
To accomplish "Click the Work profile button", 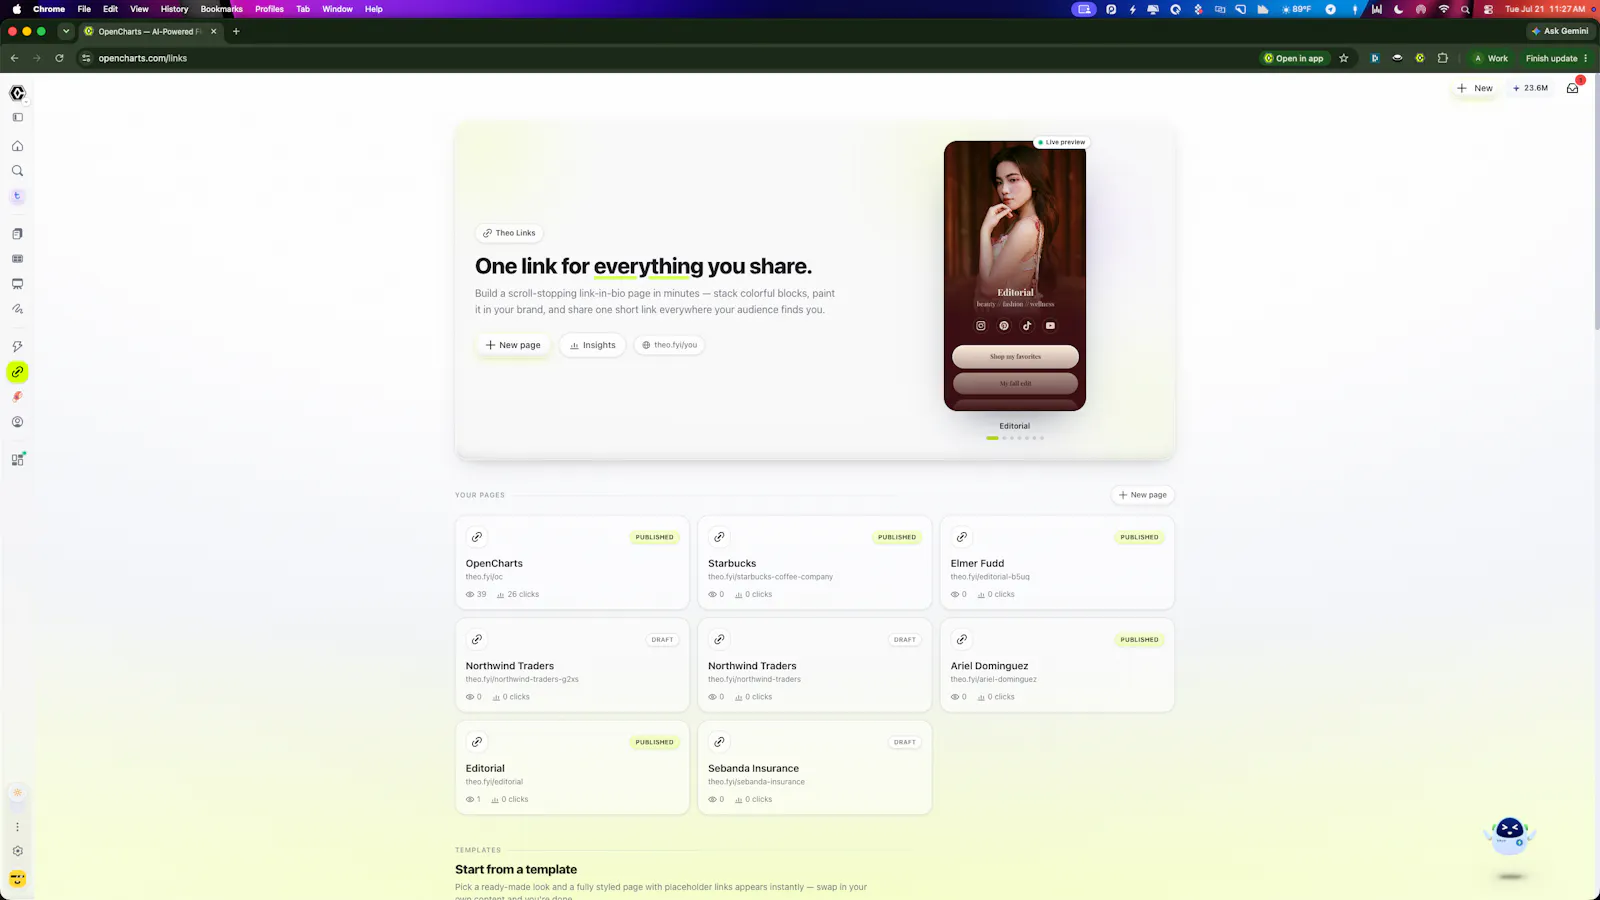I will [1491, 58].
